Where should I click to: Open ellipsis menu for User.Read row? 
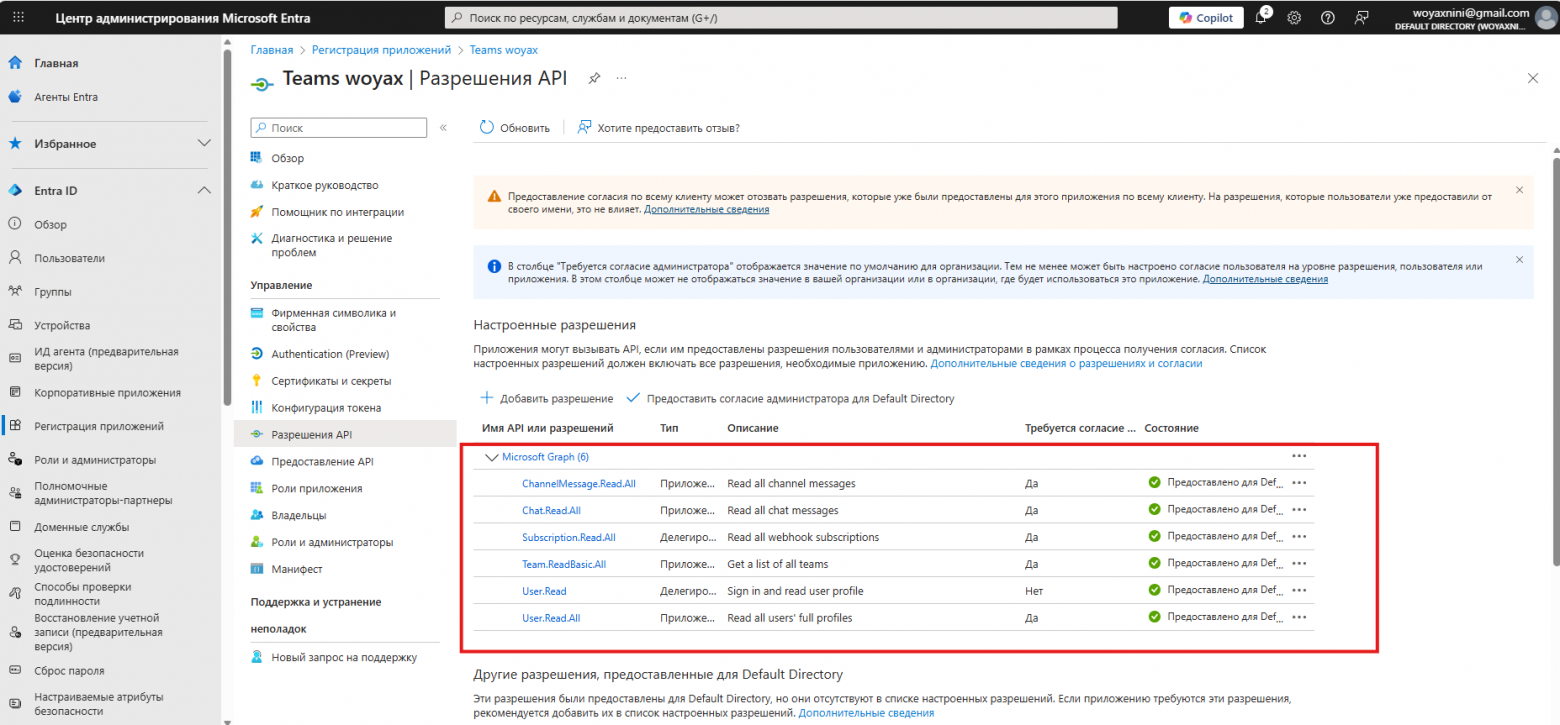(1299, 591)
